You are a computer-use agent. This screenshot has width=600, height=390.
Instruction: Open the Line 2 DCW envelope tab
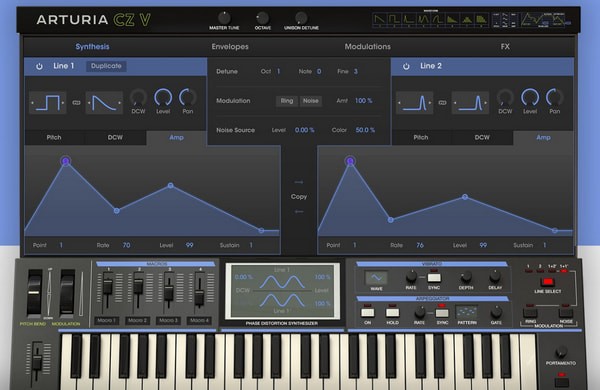(482, 137)
